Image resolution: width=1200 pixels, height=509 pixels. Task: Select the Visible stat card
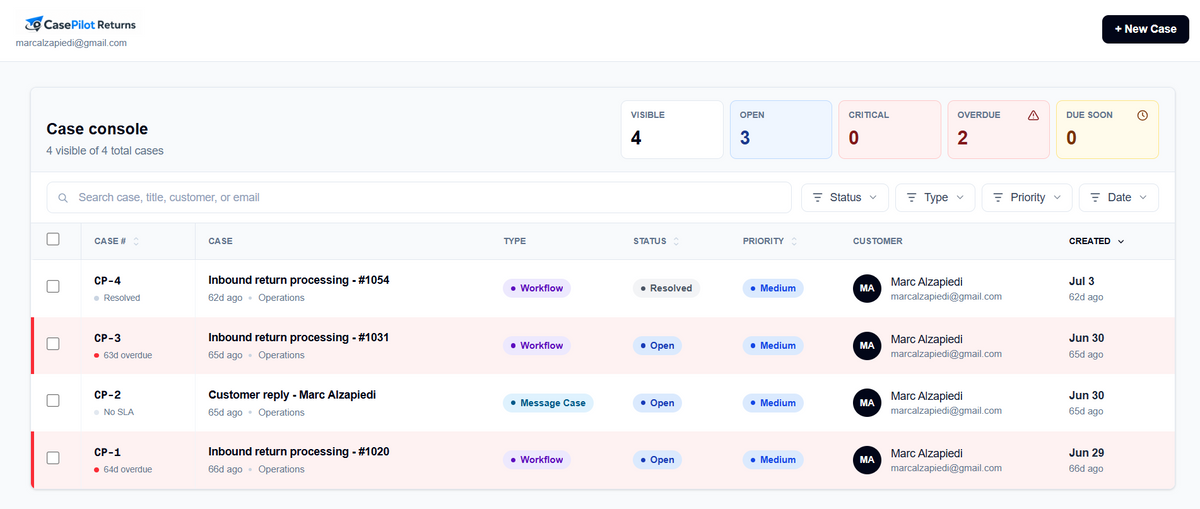pyautogui.click(x=672, y=129)
